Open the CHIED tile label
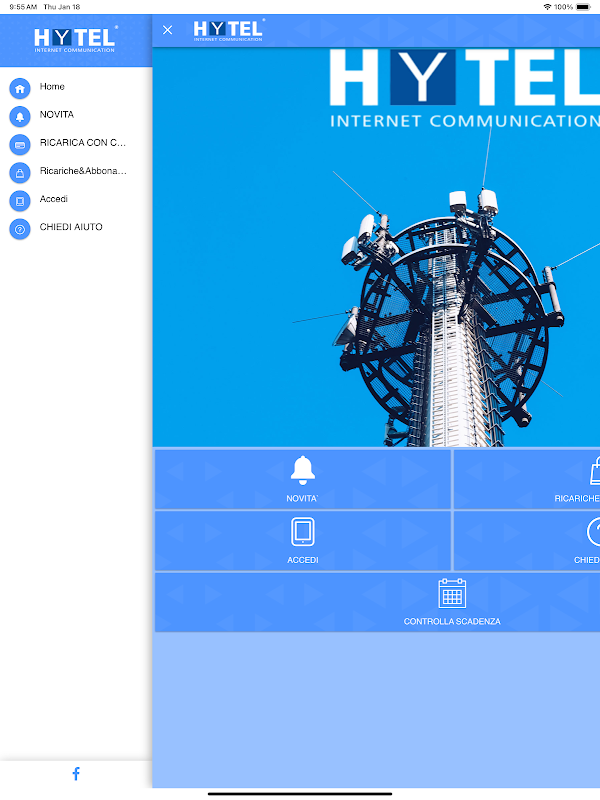This screenshot has height=800, width=600. [x=587, y=560]
